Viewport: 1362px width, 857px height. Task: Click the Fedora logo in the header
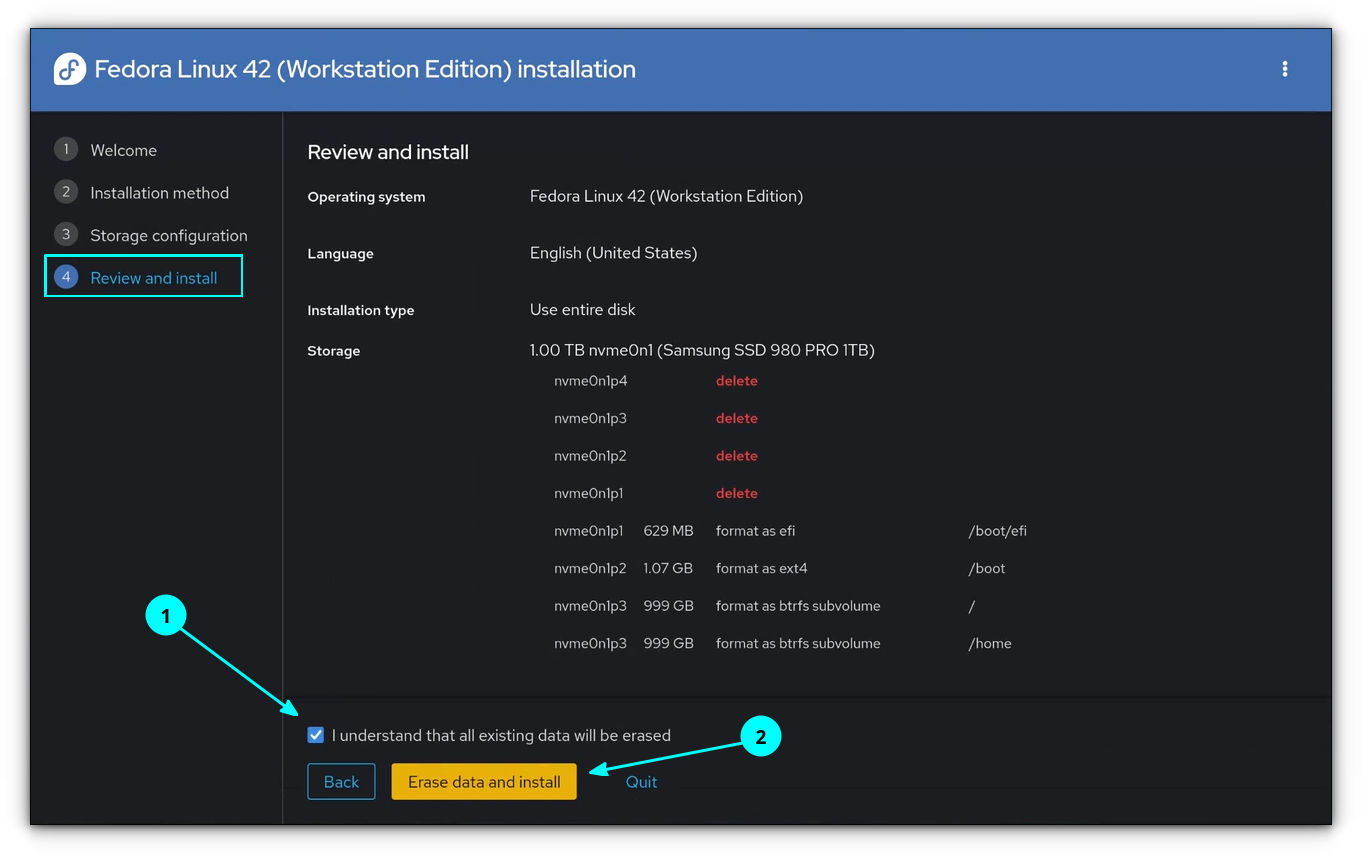point(69,69)
